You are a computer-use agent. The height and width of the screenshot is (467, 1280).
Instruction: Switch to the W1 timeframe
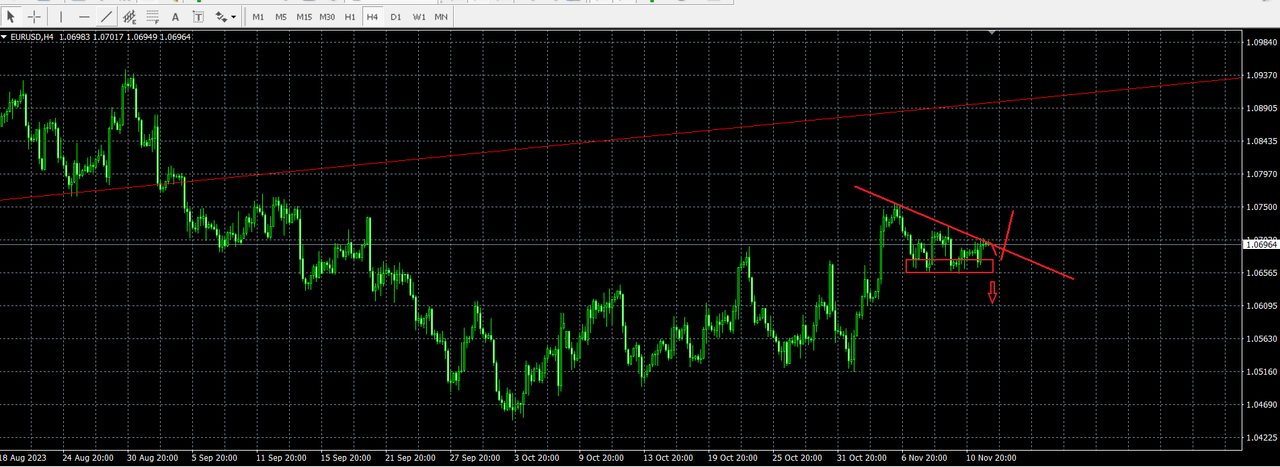click(x=419, y=16)
